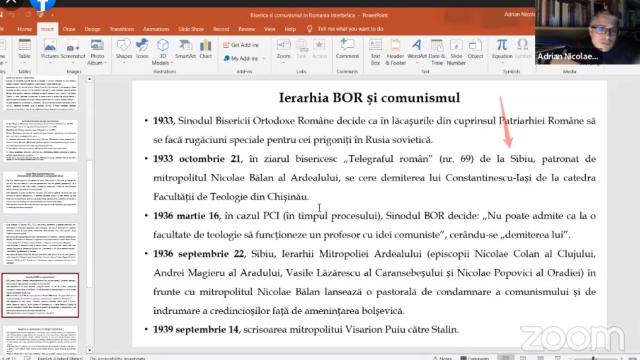This screenshot has height=360, width=640.
Task: Click the slide panel scroll-down arrow
Action: 89,350
